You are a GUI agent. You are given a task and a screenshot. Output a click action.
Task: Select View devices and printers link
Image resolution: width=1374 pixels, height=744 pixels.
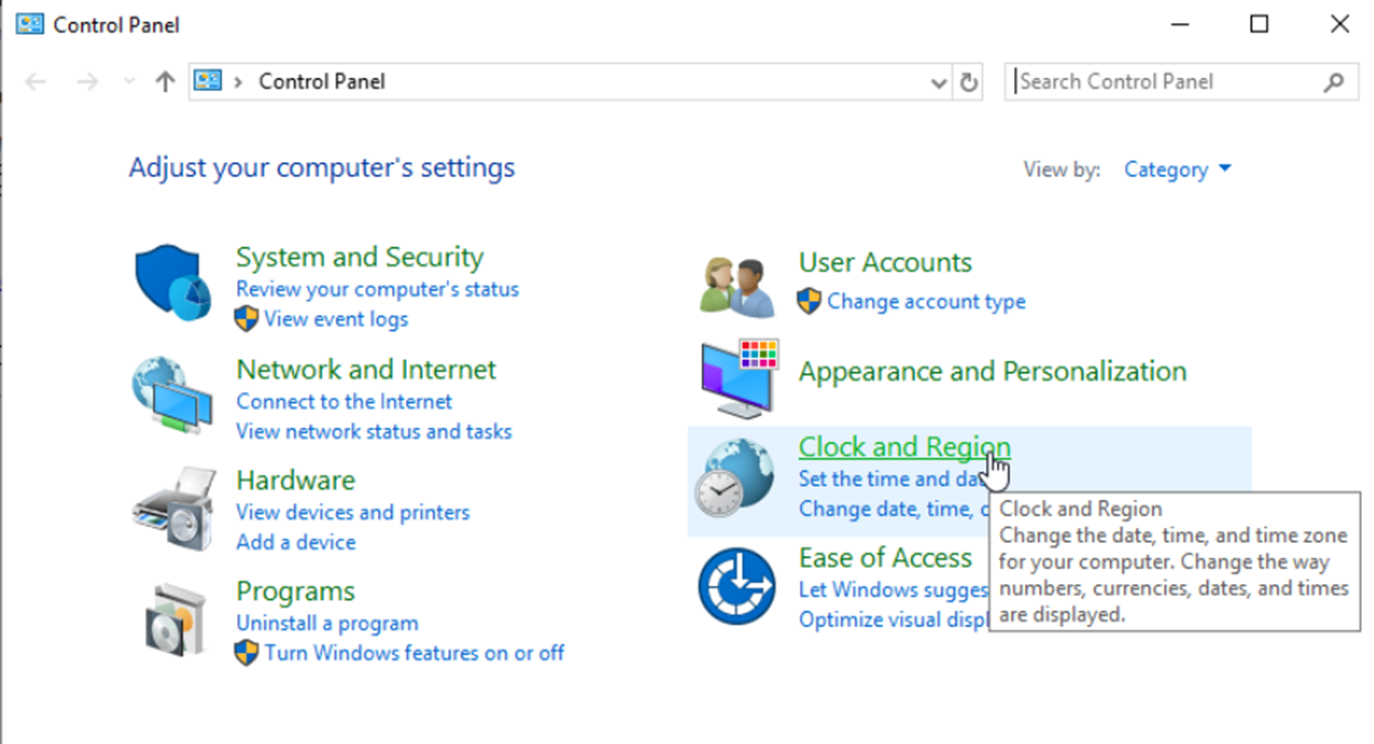pyautogui.click(x=353, y=512)
